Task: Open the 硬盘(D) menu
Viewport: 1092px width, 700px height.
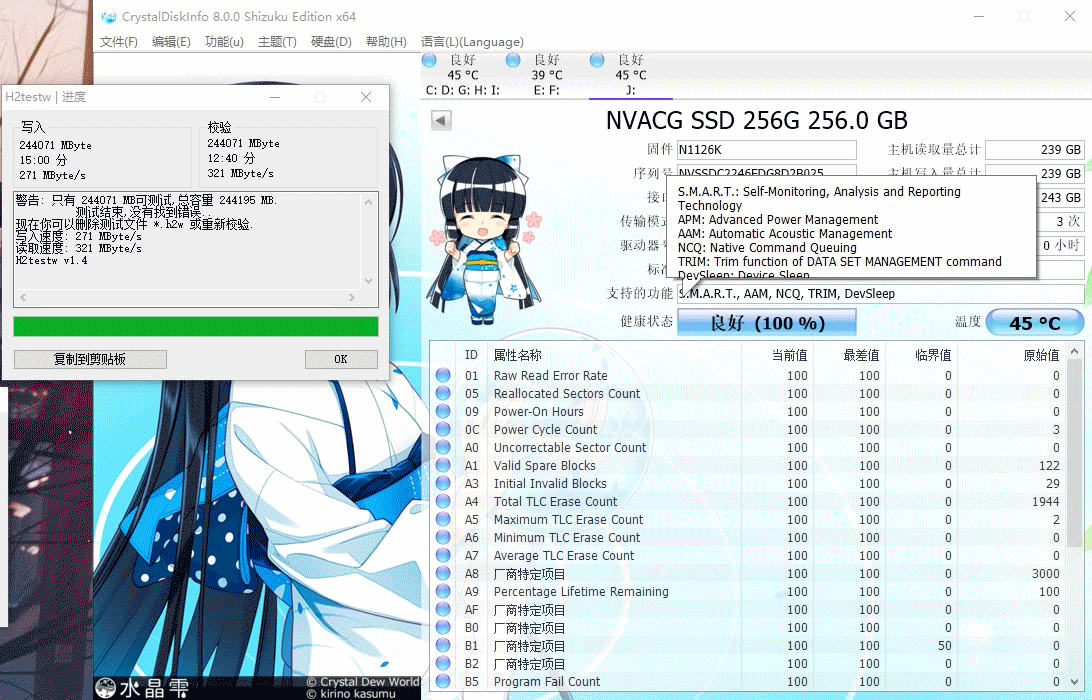Action: pos(331,42)
